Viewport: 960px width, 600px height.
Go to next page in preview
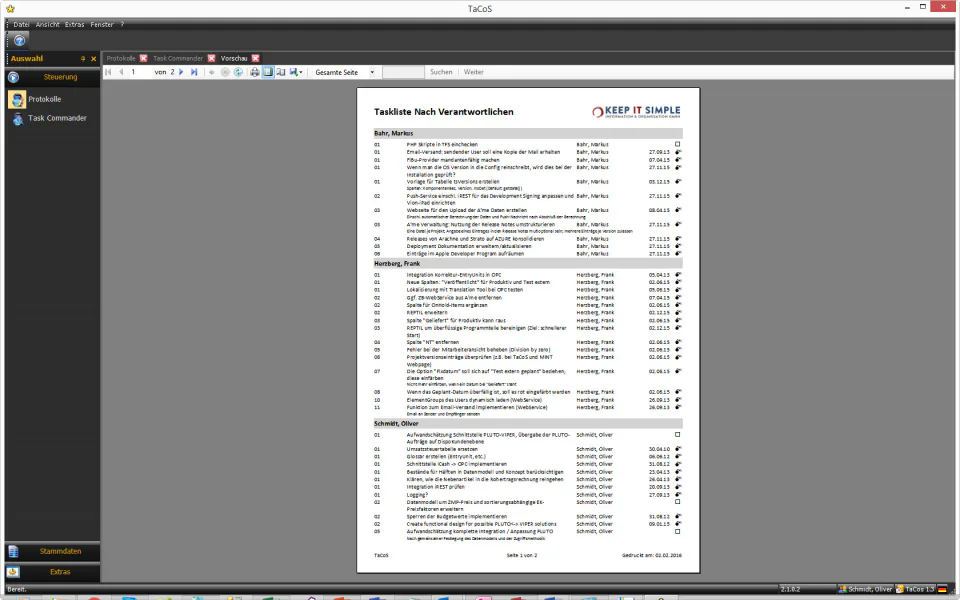click(x=181, y=72)
